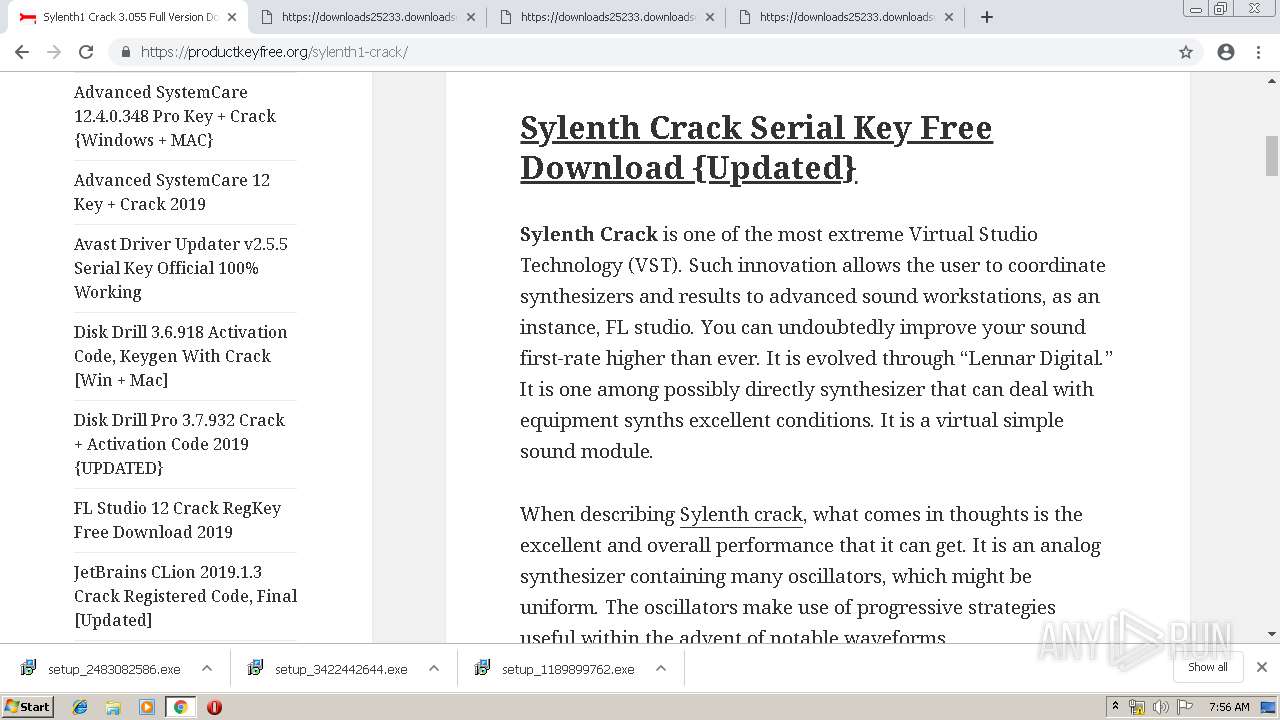Open the network tray icon
The height and width of the screenshot is (720, 1280).
click(1137, 707)
